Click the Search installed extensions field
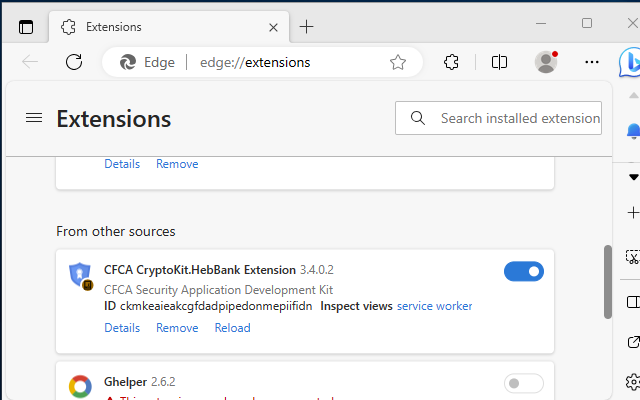The image size is (640, 400). point(518,118)
